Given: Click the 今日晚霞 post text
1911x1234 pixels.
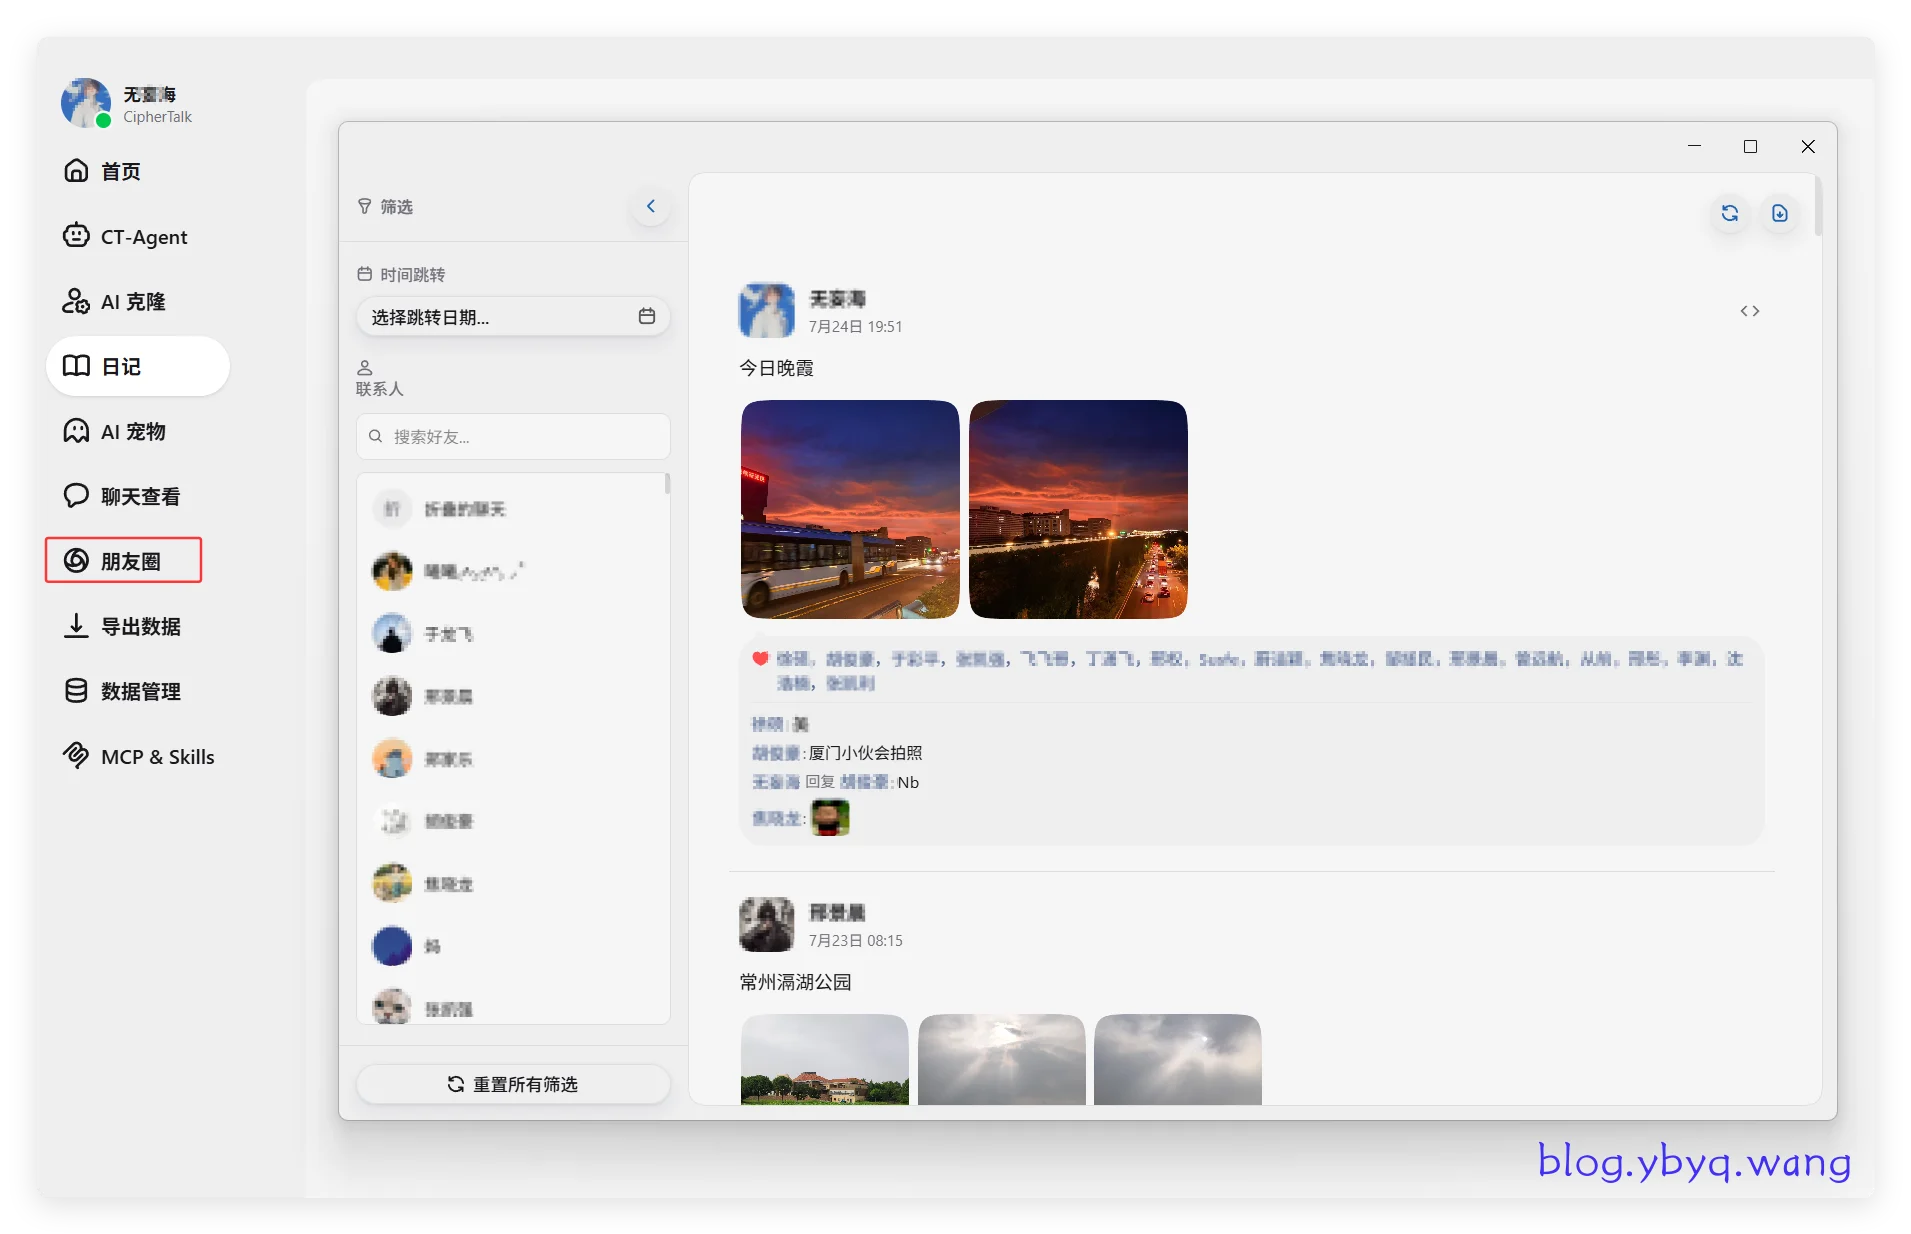Looking at the screenshot, I should point(777,368).
